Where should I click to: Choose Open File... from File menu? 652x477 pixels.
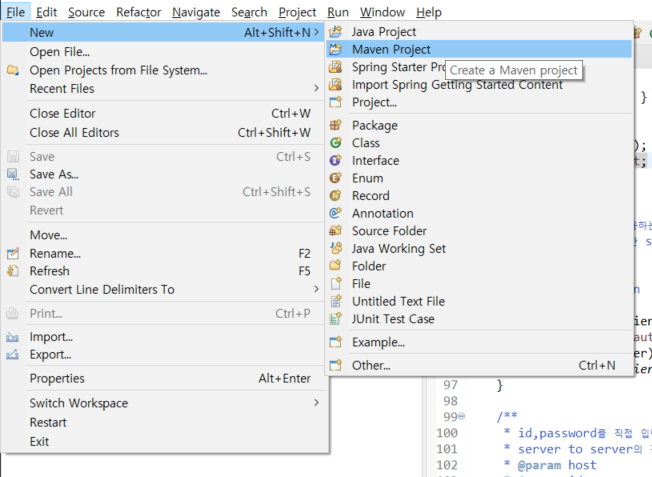163,52
